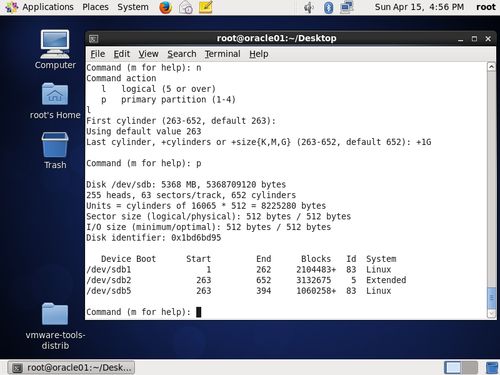Open the mail client launcher icon
This screenshot has width=500, height=375.
point(186,7)
